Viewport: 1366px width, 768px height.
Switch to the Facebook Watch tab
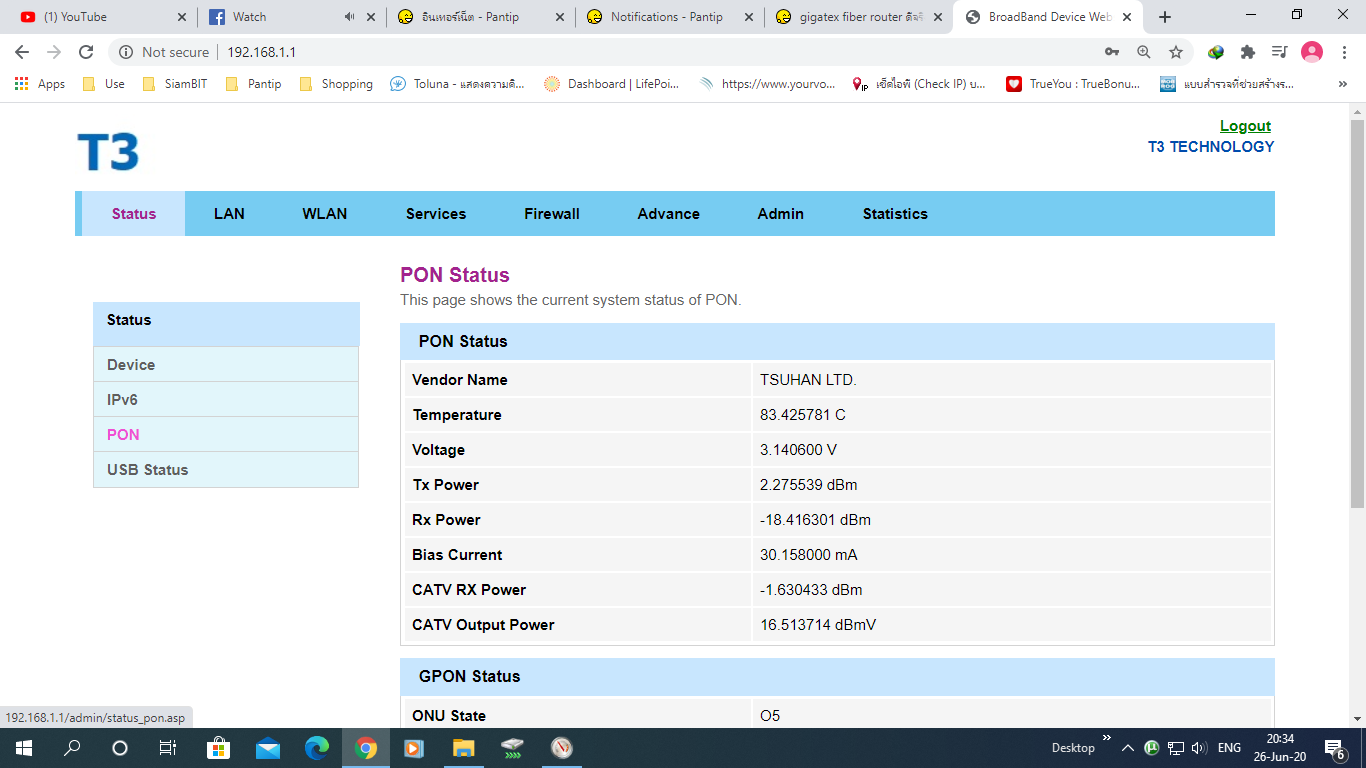pos(288,17)
